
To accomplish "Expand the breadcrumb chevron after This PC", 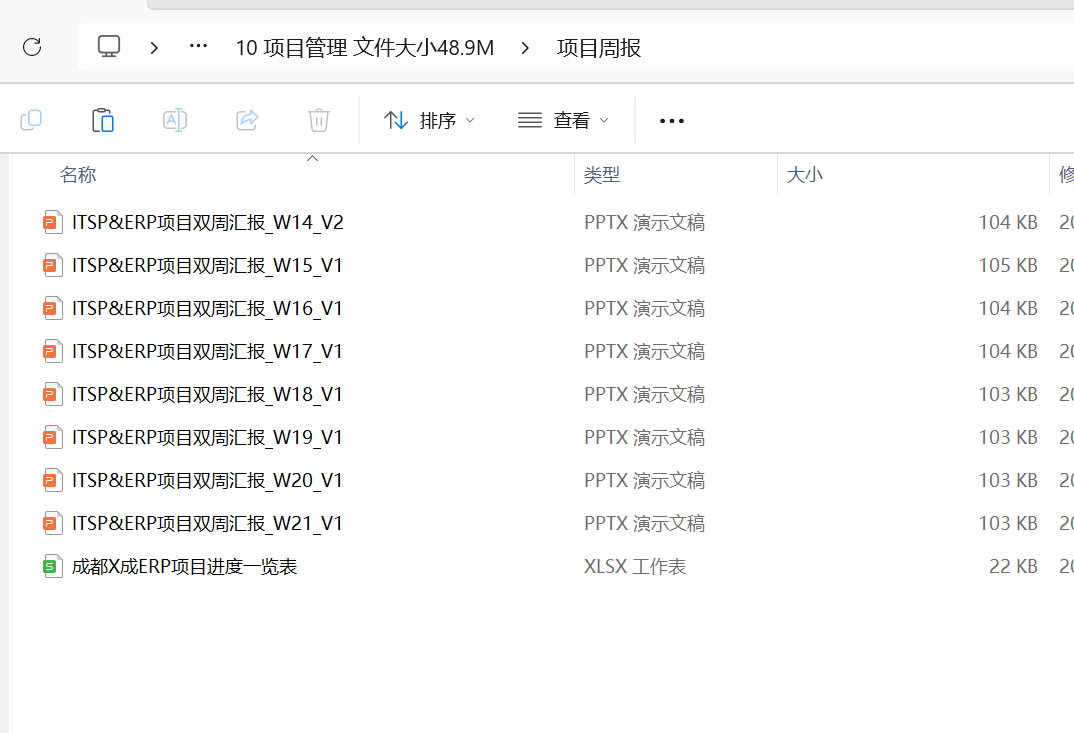I will tap(154, 47).
